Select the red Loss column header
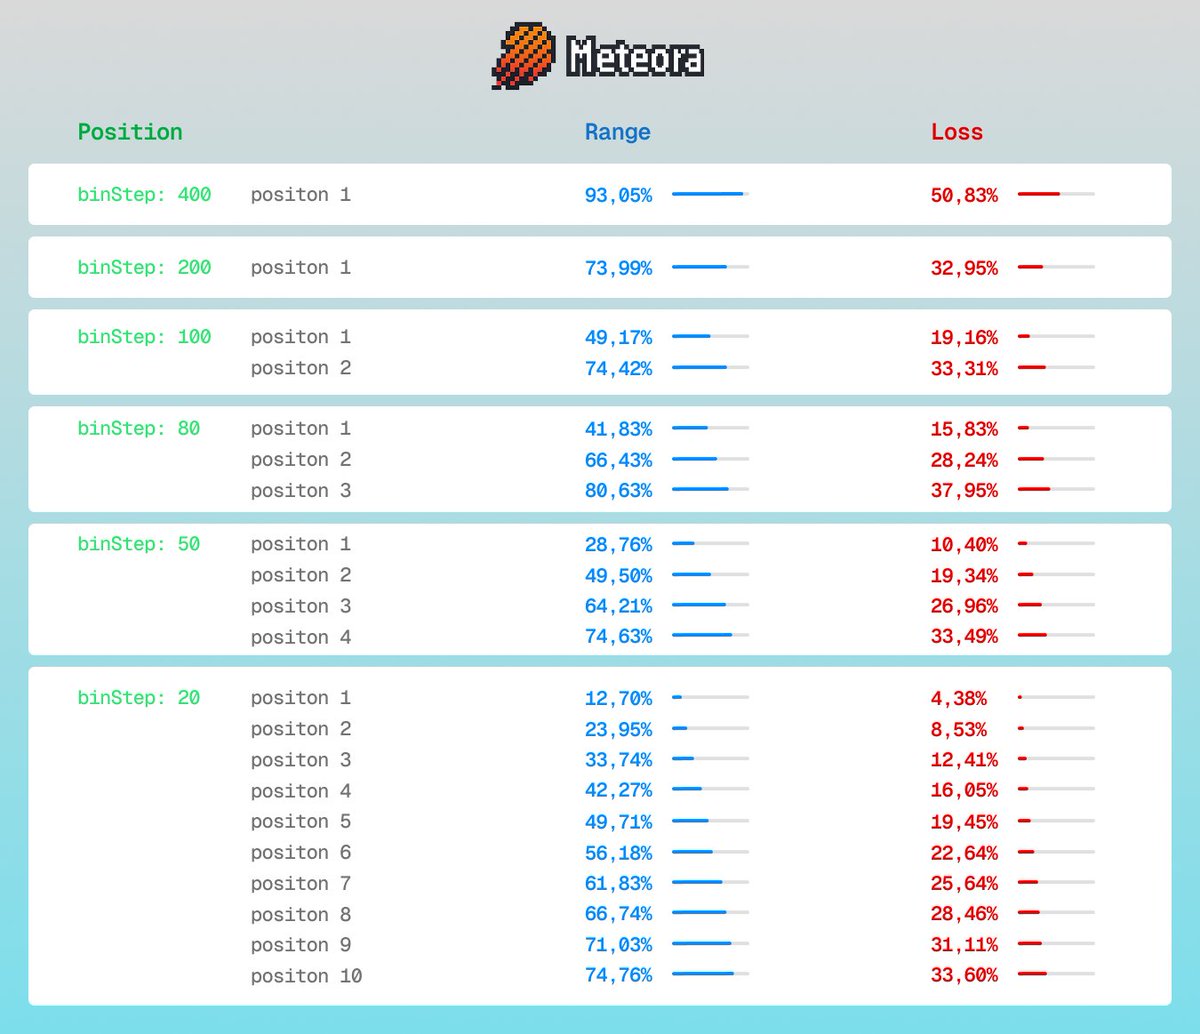Screen dimensions: 1200x1034 pyautogui.click(x=957, y=132)
